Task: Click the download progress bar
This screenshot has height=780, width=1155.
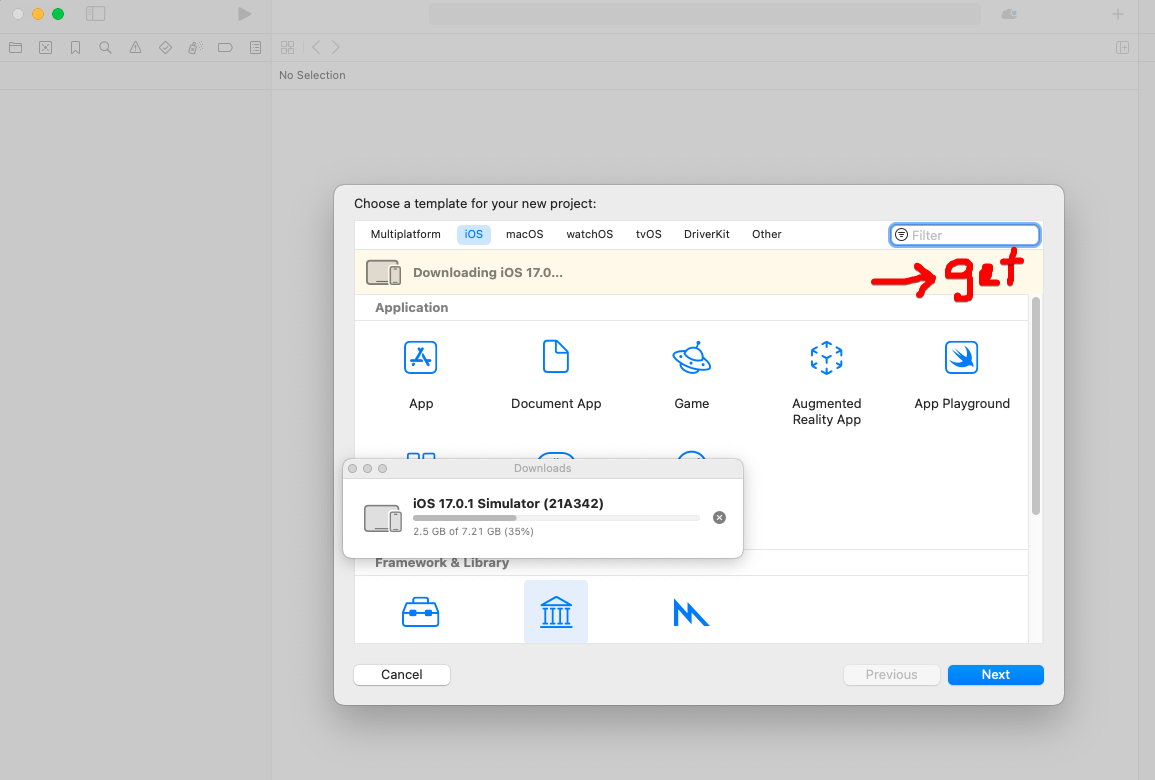Action: tap(556, 519)
